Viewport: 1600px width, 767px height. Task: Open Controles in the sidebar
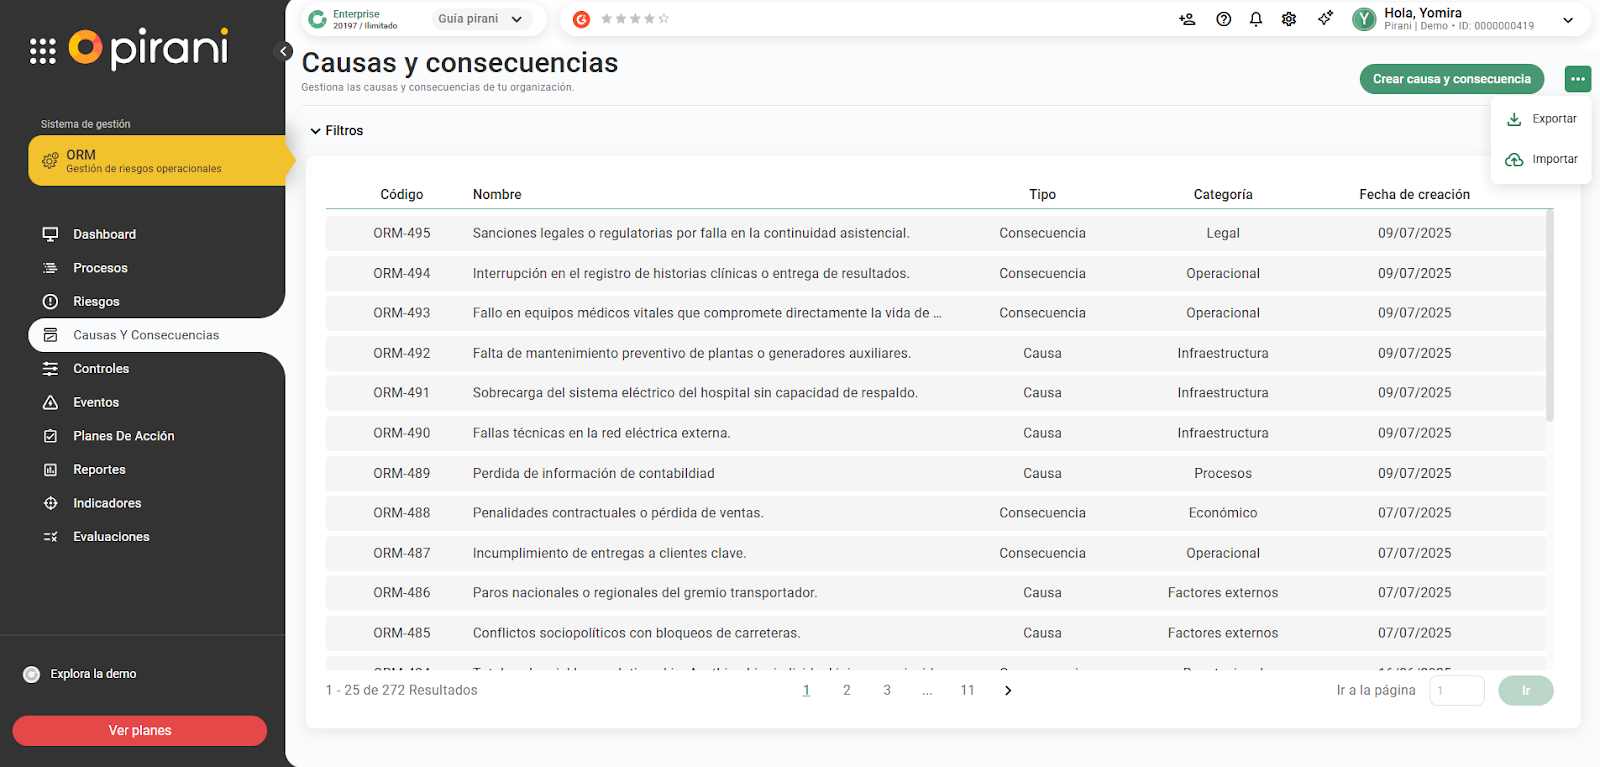coord(101,369)
